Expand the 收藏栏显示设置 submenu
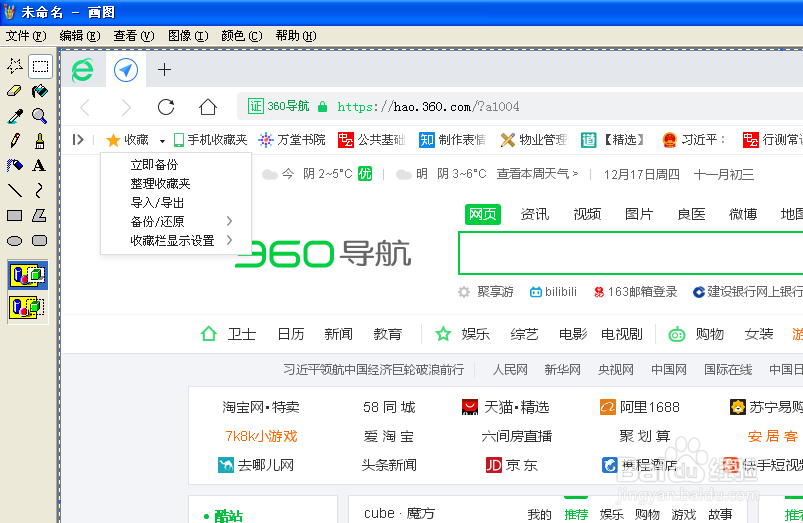 tap(176, 240)
